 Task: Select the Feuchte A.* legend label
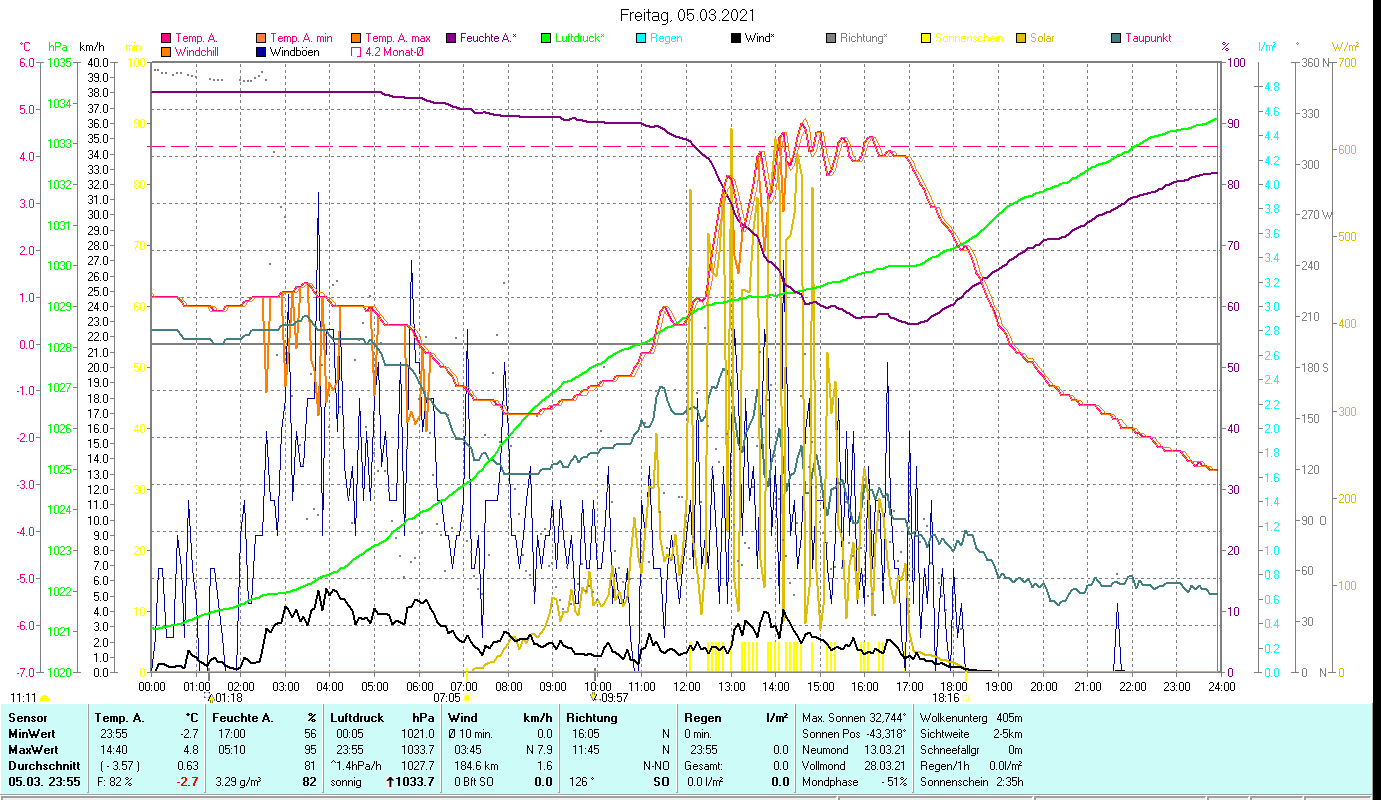(x=489, y=38)
